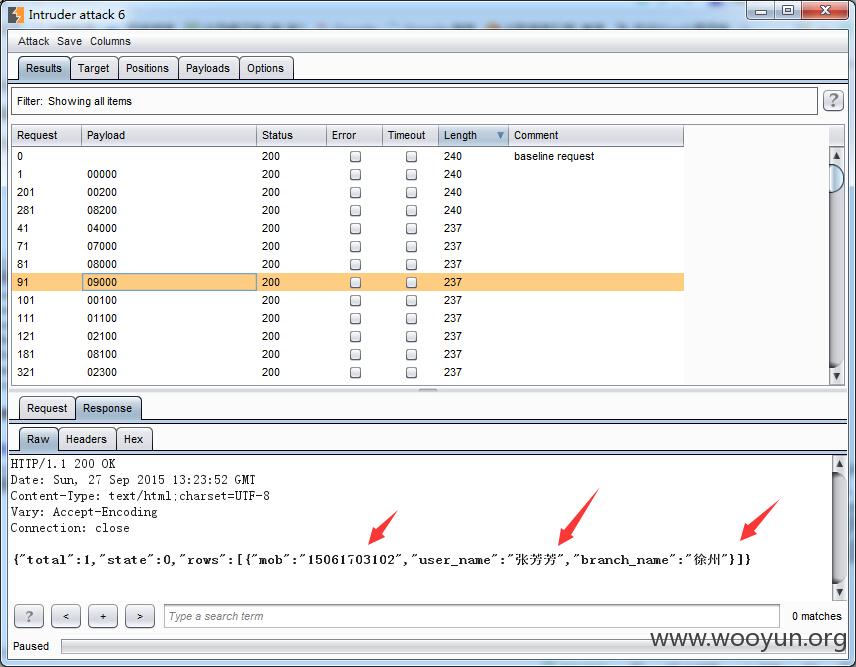Open the Save menu
Screen dimensions: 856x667
69,41
